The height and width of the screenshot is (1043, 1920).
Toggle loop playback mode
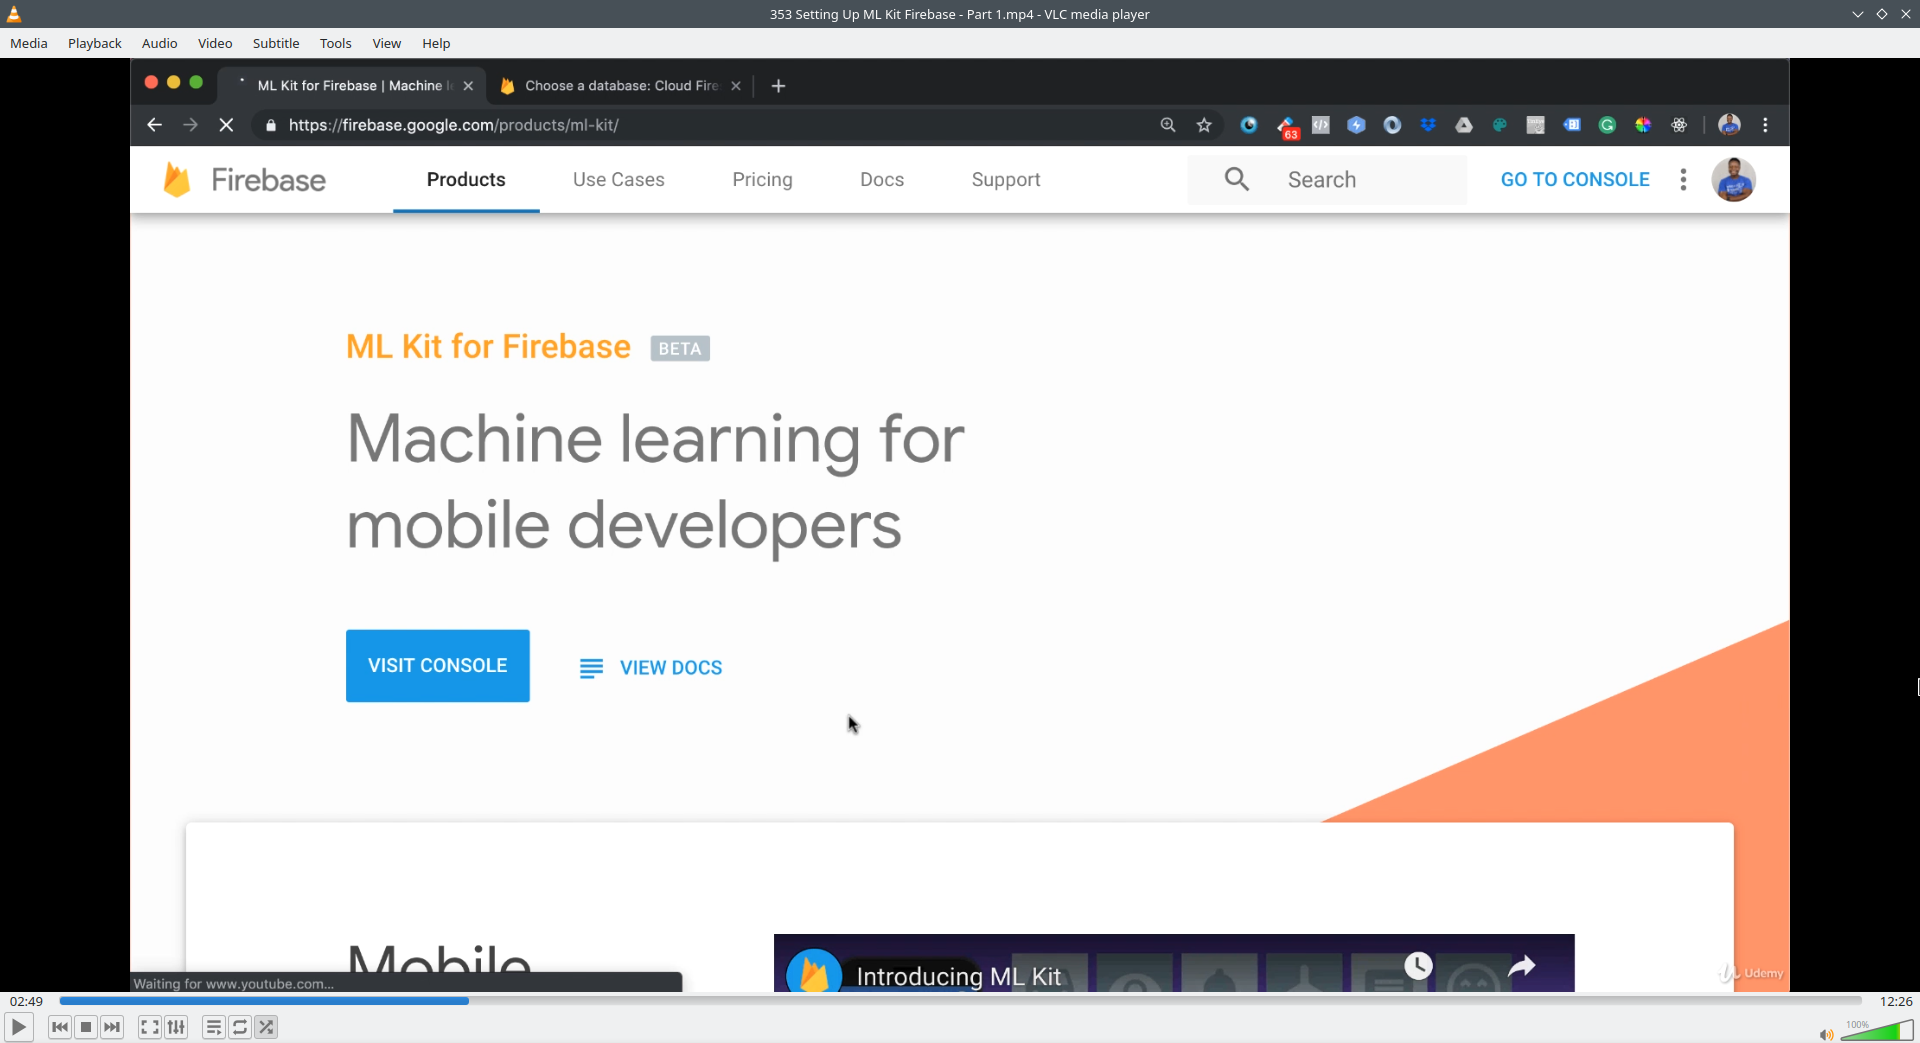coord(240,1027)
